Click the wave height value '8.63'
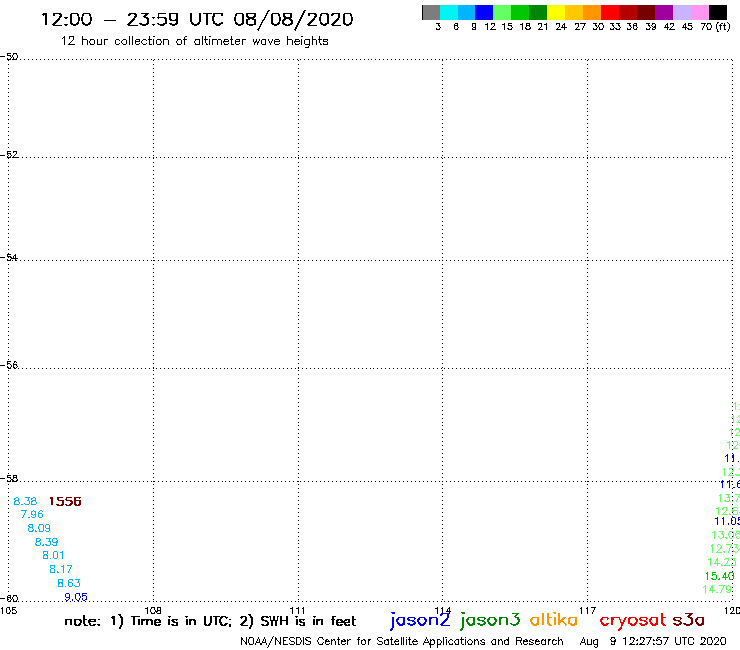The height and width of the screenshot is (650, 740). [69, 583]
